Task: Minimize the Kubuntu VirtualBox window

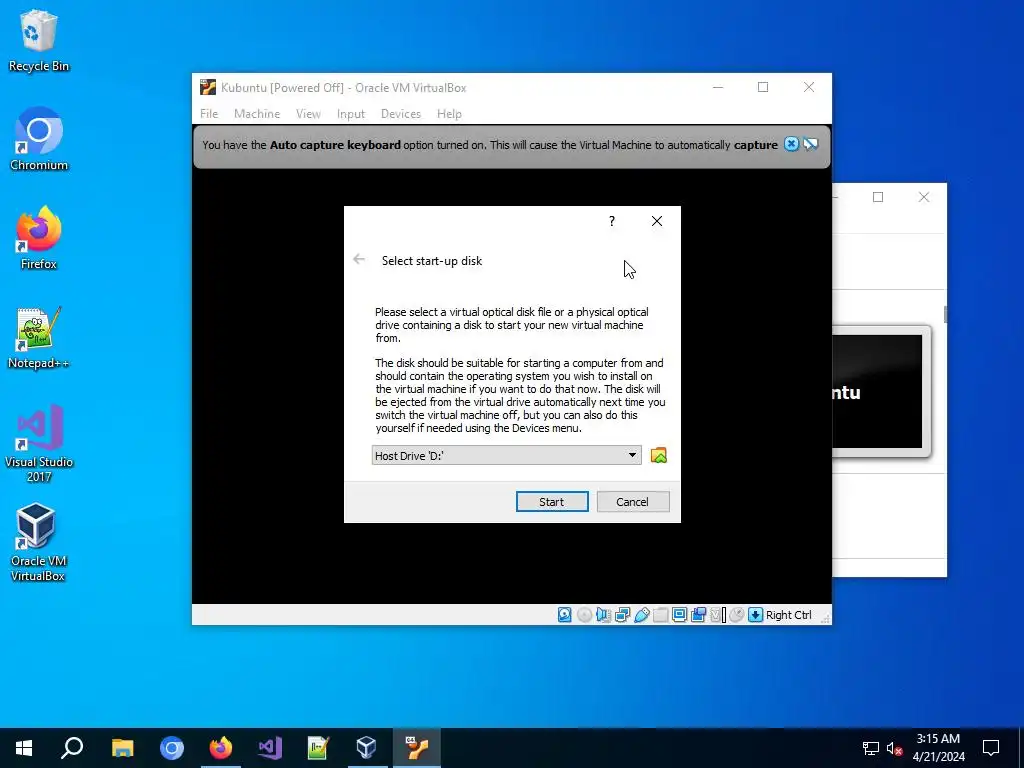Action: [718, 88]
